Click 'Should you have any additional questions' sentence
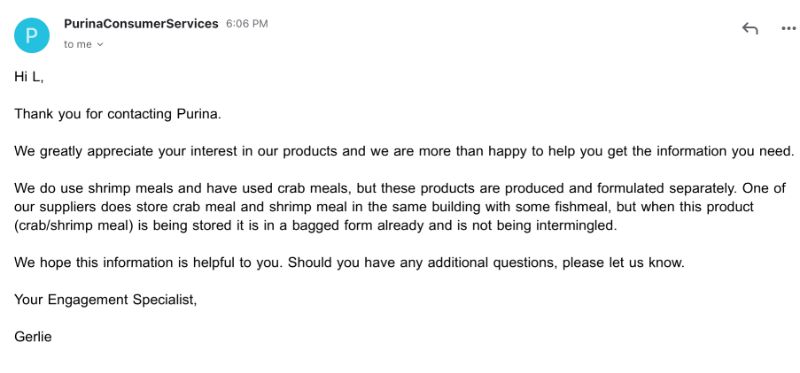The image size is (800, 373). coord(486,263)
